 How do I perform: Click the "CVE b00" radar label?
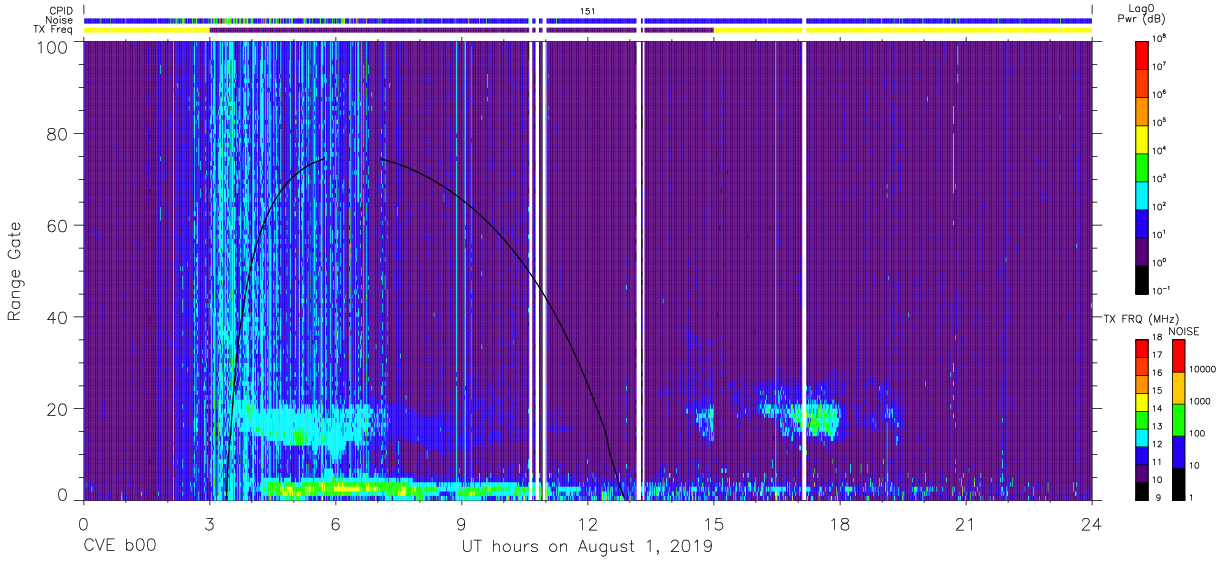[119, 547]
